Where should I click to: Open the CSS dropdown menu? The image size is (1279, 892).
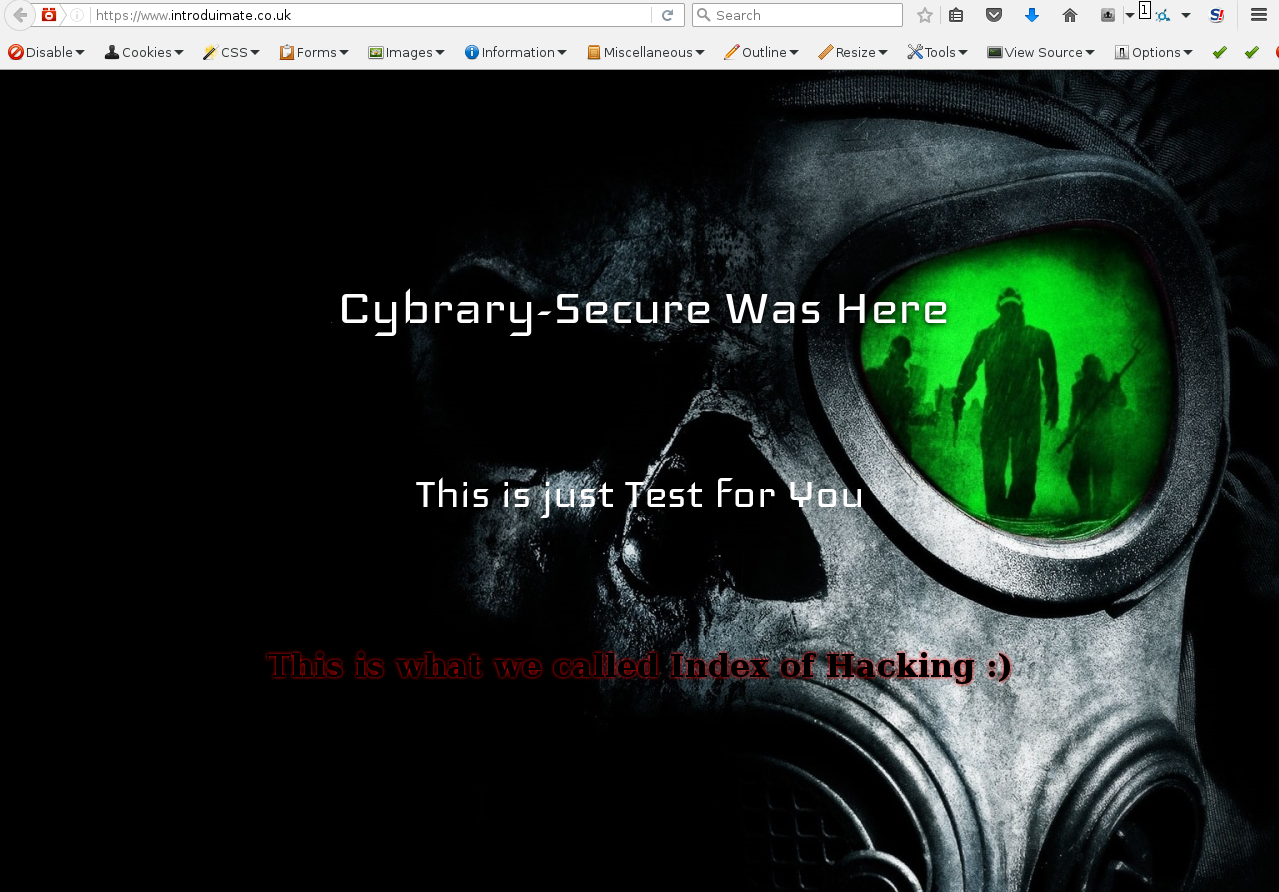click(x=231, y=52)
